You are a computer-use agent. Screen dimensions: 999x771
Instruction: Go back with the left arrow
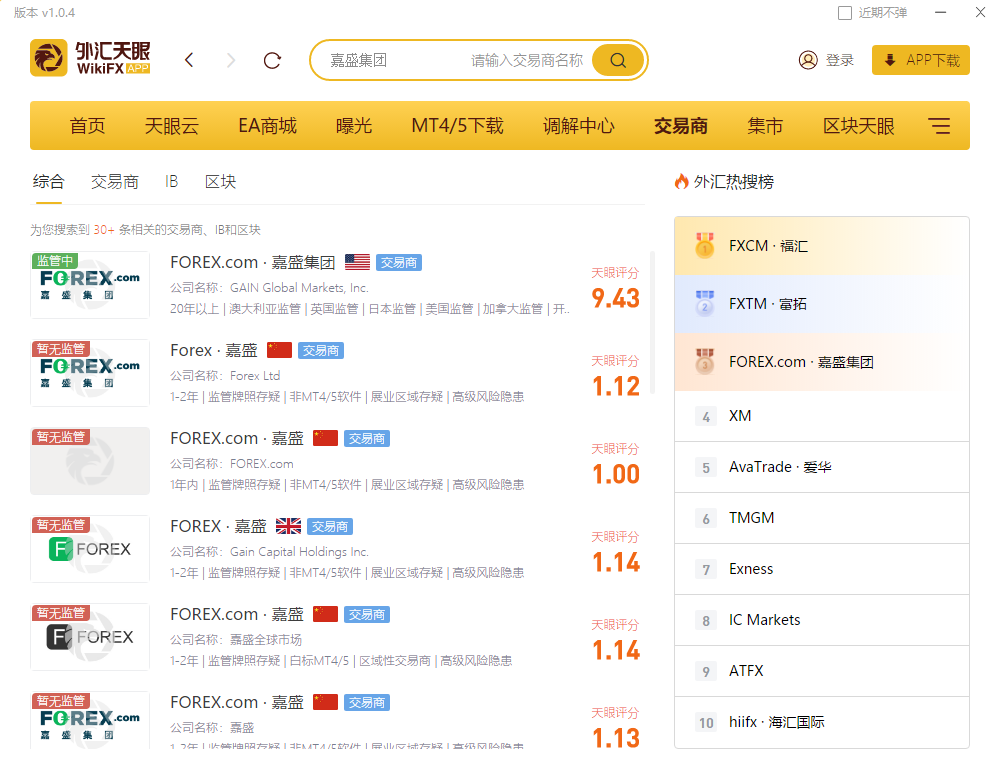click(x=190, y=60)
